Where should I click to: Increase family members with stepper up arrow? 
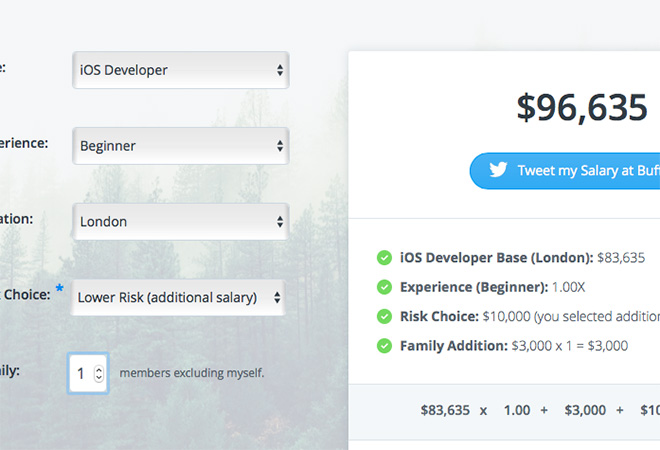[x=98, y=368]
